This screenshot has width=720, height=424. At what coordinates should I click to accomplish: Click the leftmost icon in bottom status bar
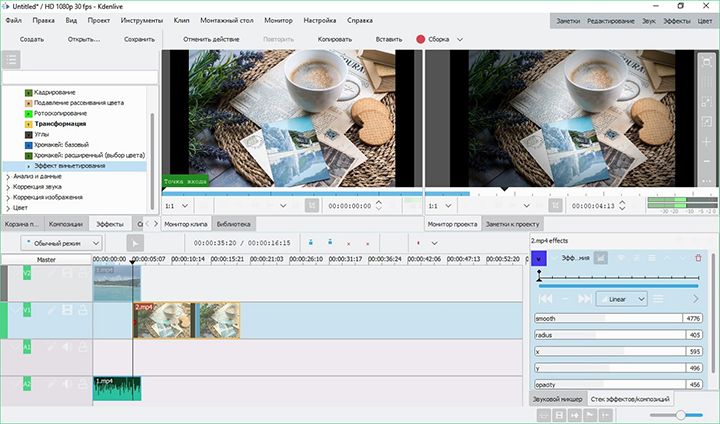[544, 415]
